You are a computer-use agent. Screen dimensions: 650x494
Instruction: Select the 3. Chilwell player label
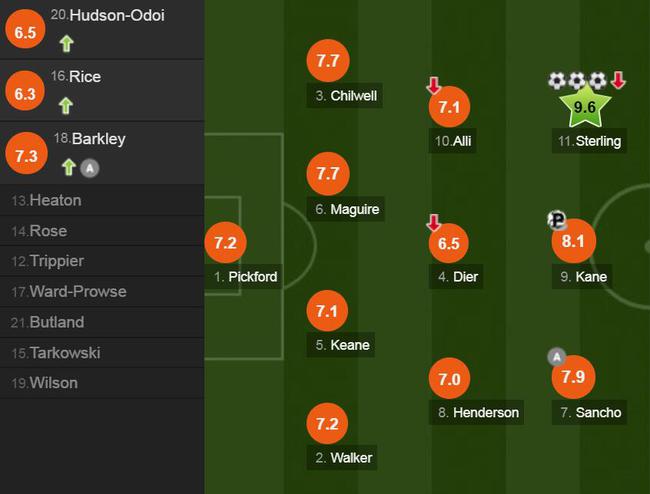point(344,96)
